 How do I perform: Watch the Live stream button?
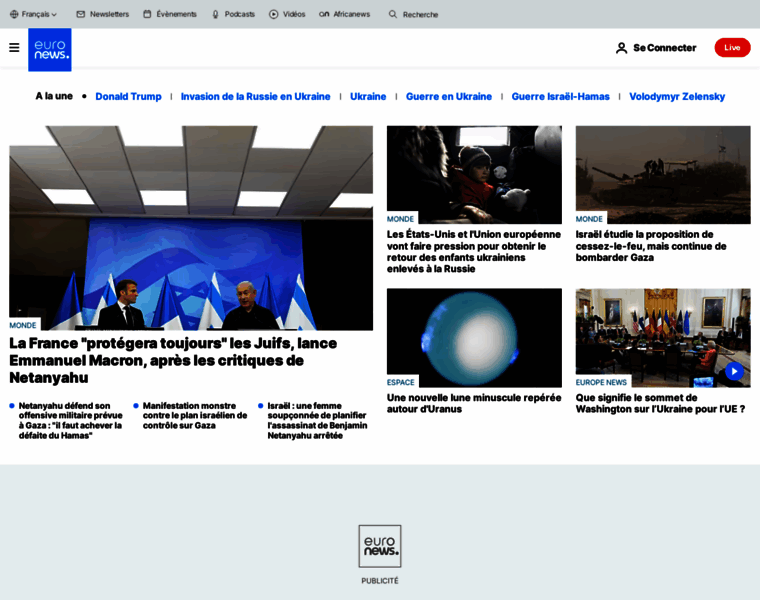tap(732, 47)
